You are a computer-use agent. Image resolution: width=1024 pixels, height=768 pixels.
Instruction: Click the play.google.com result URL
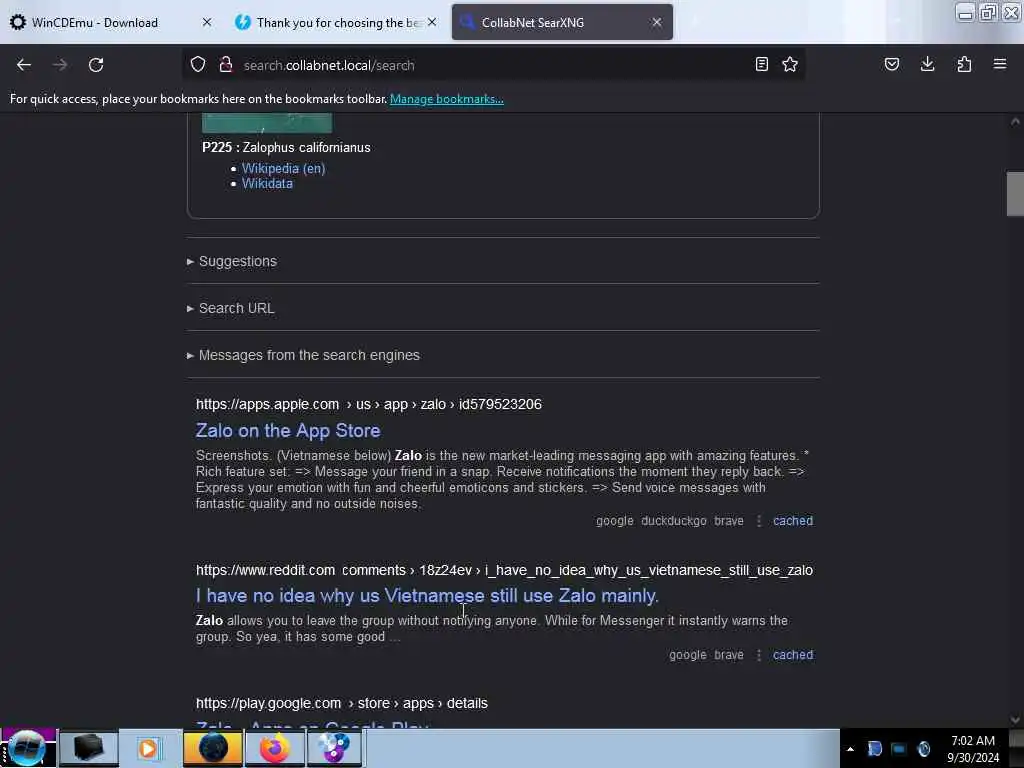click(342, 703)
